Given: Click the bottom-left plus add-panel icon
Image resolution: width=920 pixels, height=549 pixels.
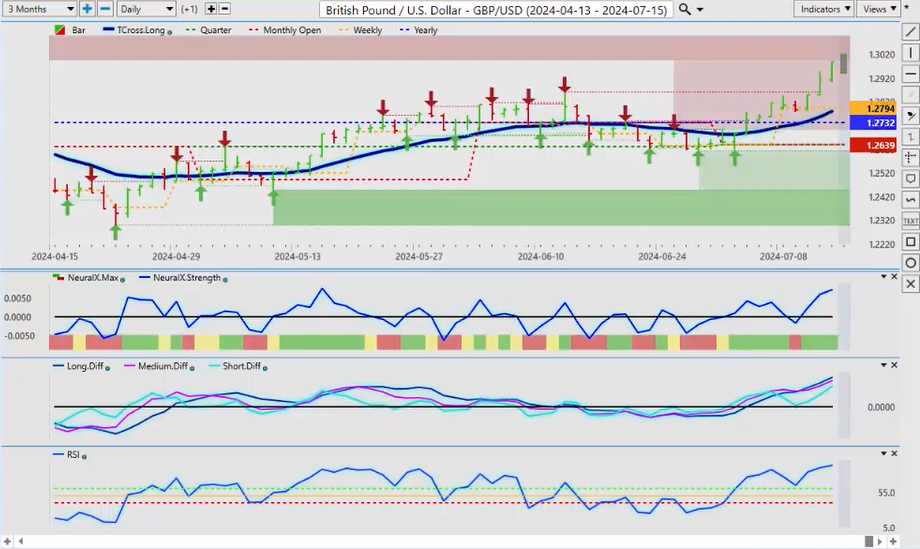Looking at the screenshot, I should [8, 541].
